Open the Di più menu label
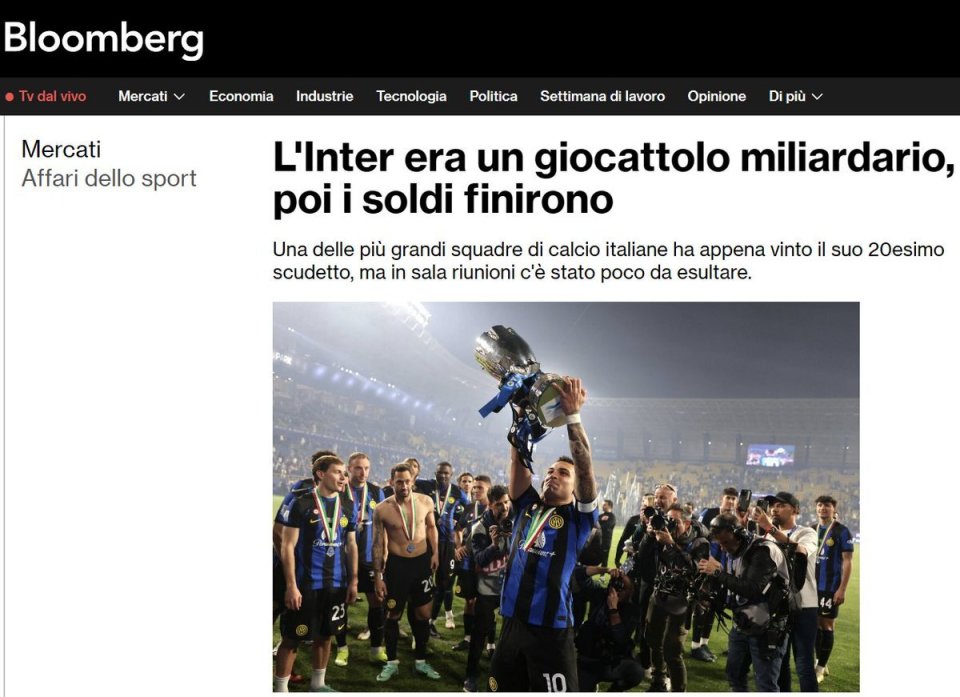 (x=787, y=96)
